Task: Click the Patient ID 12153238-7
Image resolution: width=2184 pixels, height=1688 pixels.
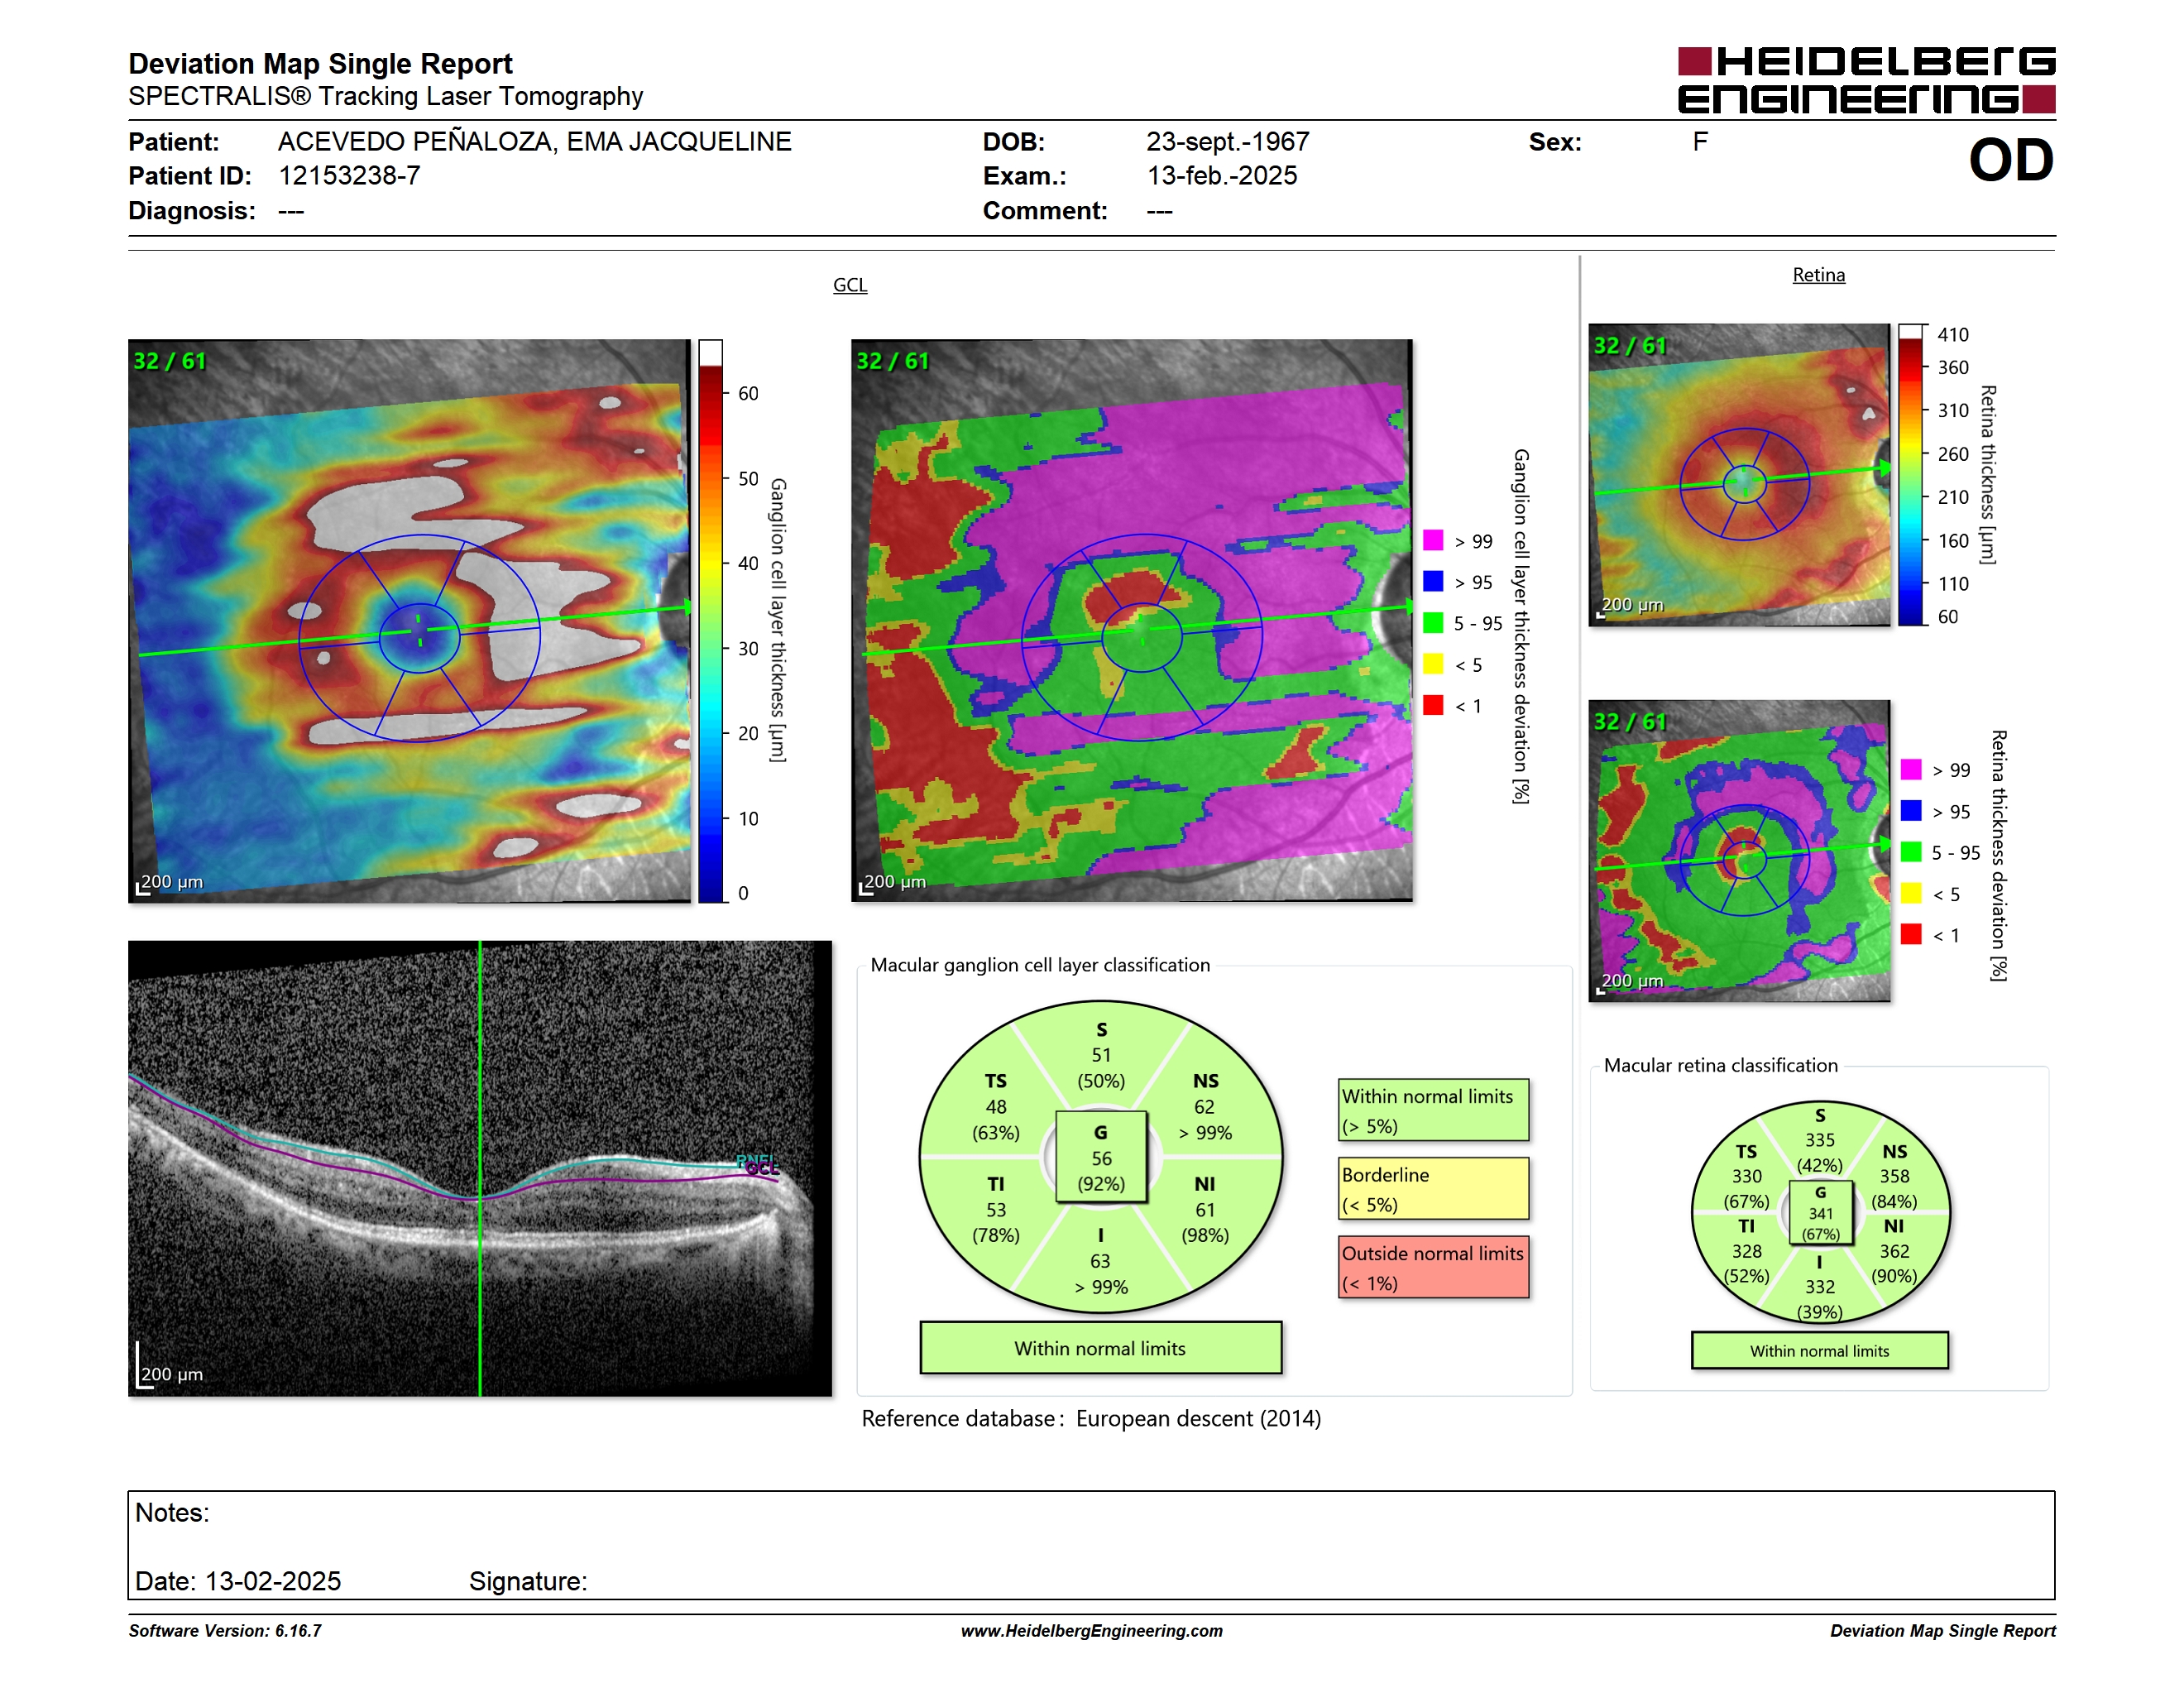Action: [x=349, y=176]
